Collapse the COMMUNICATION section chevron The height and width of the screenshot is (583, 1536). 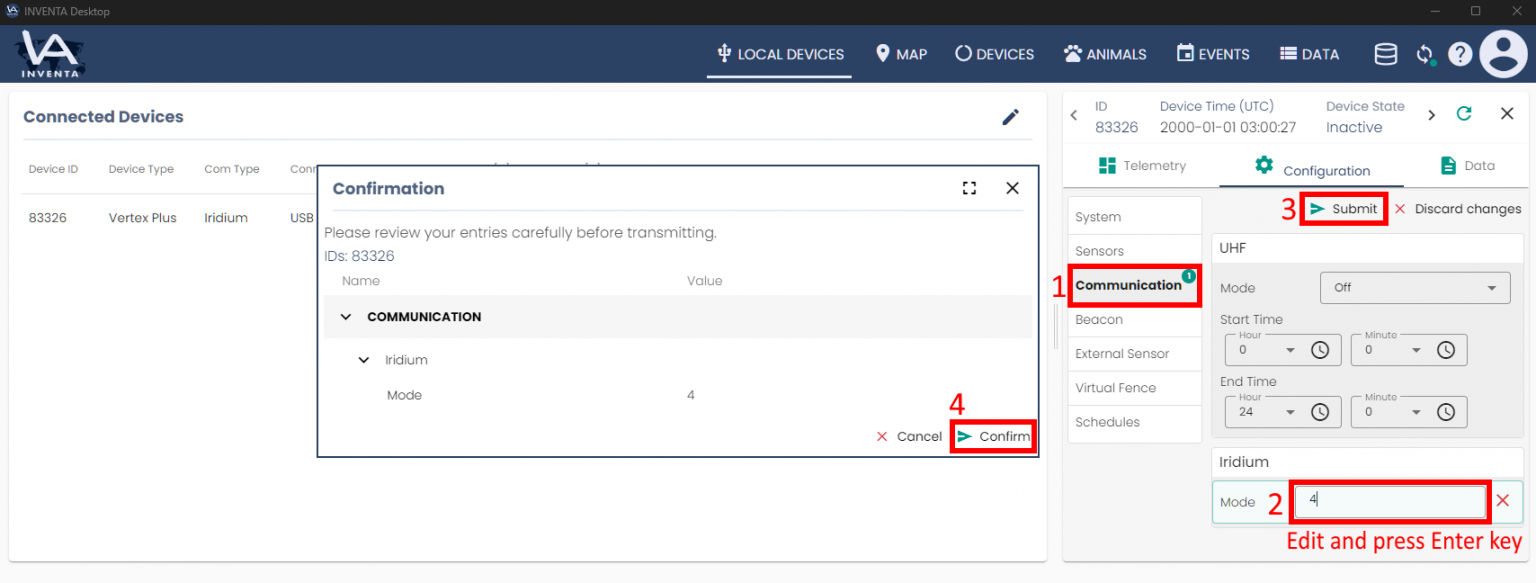346,317
